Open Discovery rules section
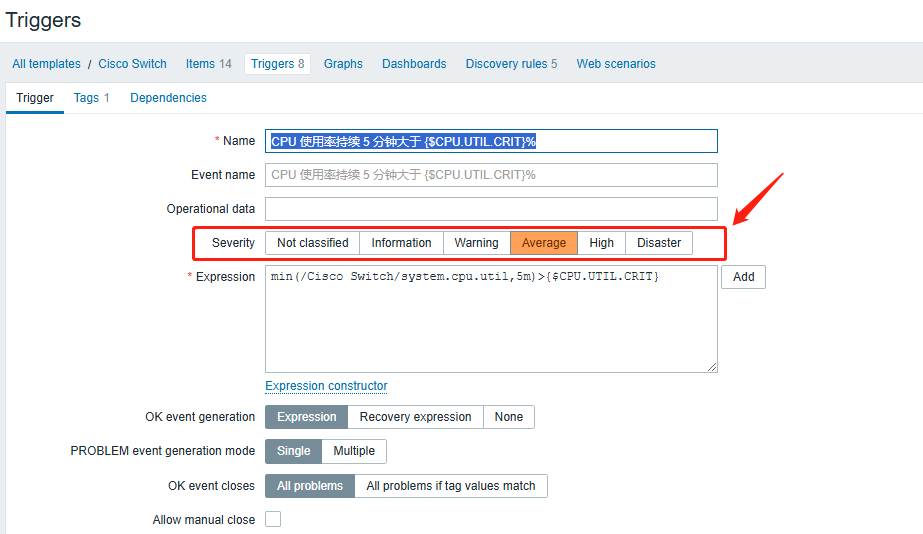923x534 pixels. pos(511,64)
